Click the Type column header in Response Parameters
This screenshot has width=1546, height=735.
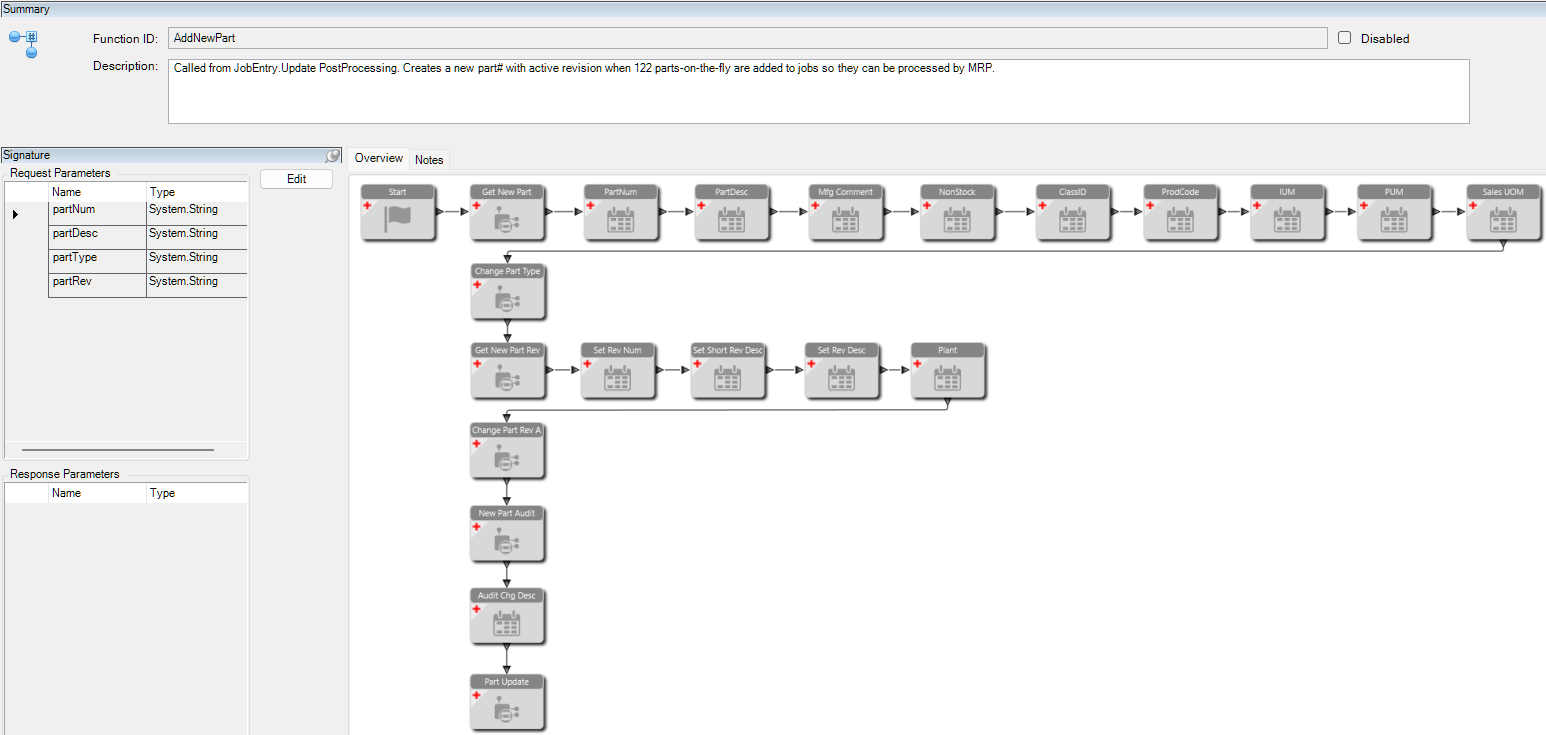(197, 493)
